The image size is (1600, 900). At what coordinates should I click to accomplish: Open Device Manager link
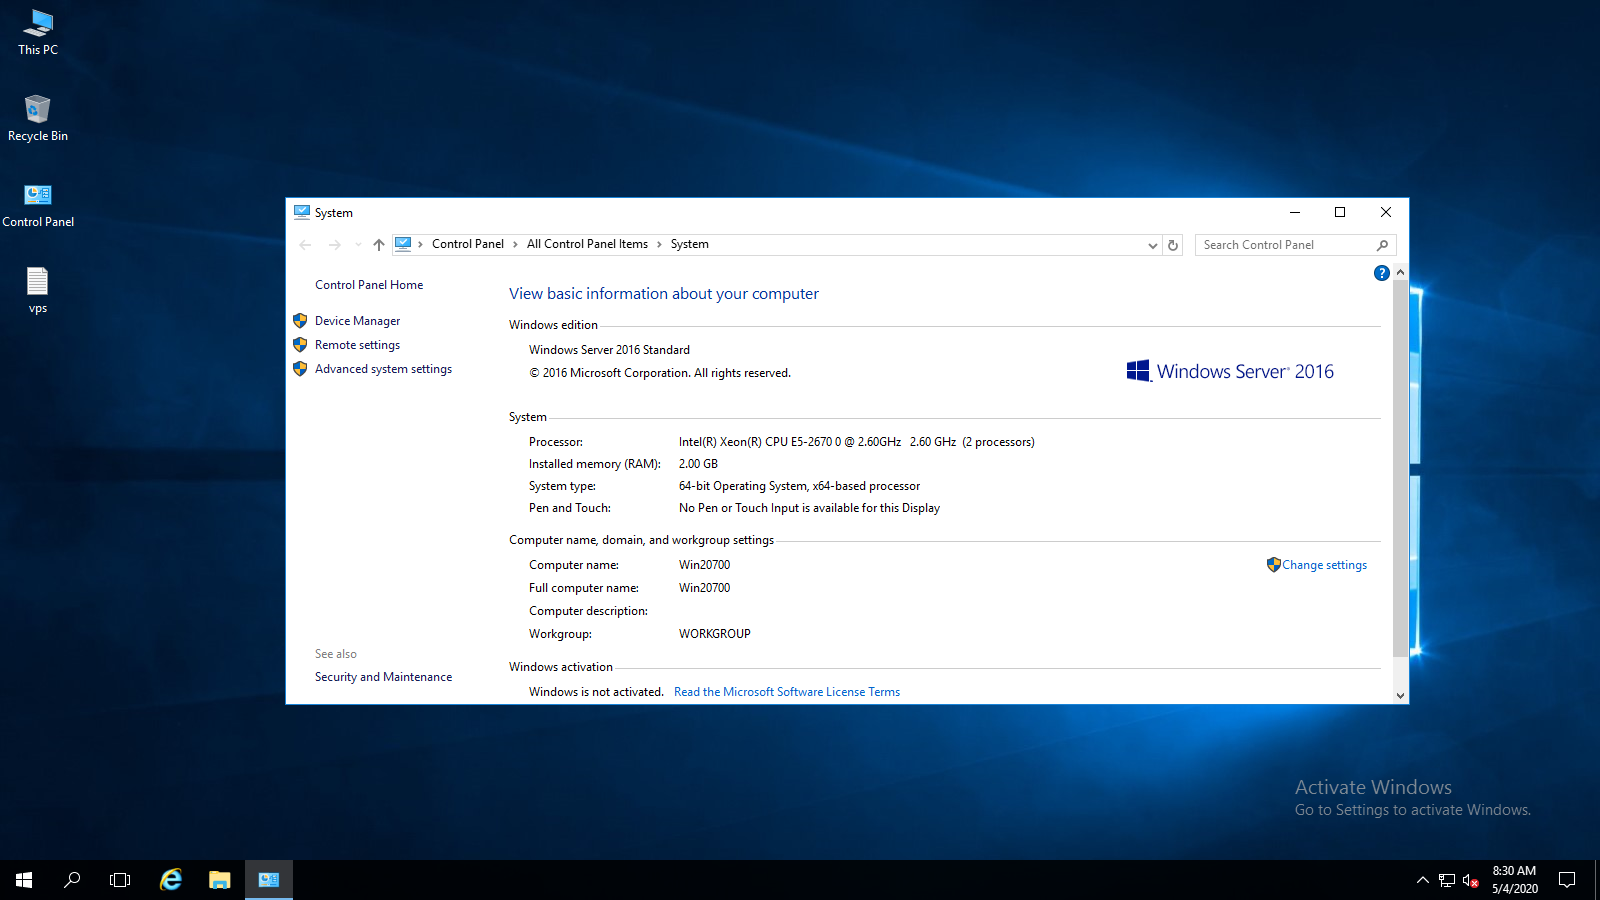357,321
